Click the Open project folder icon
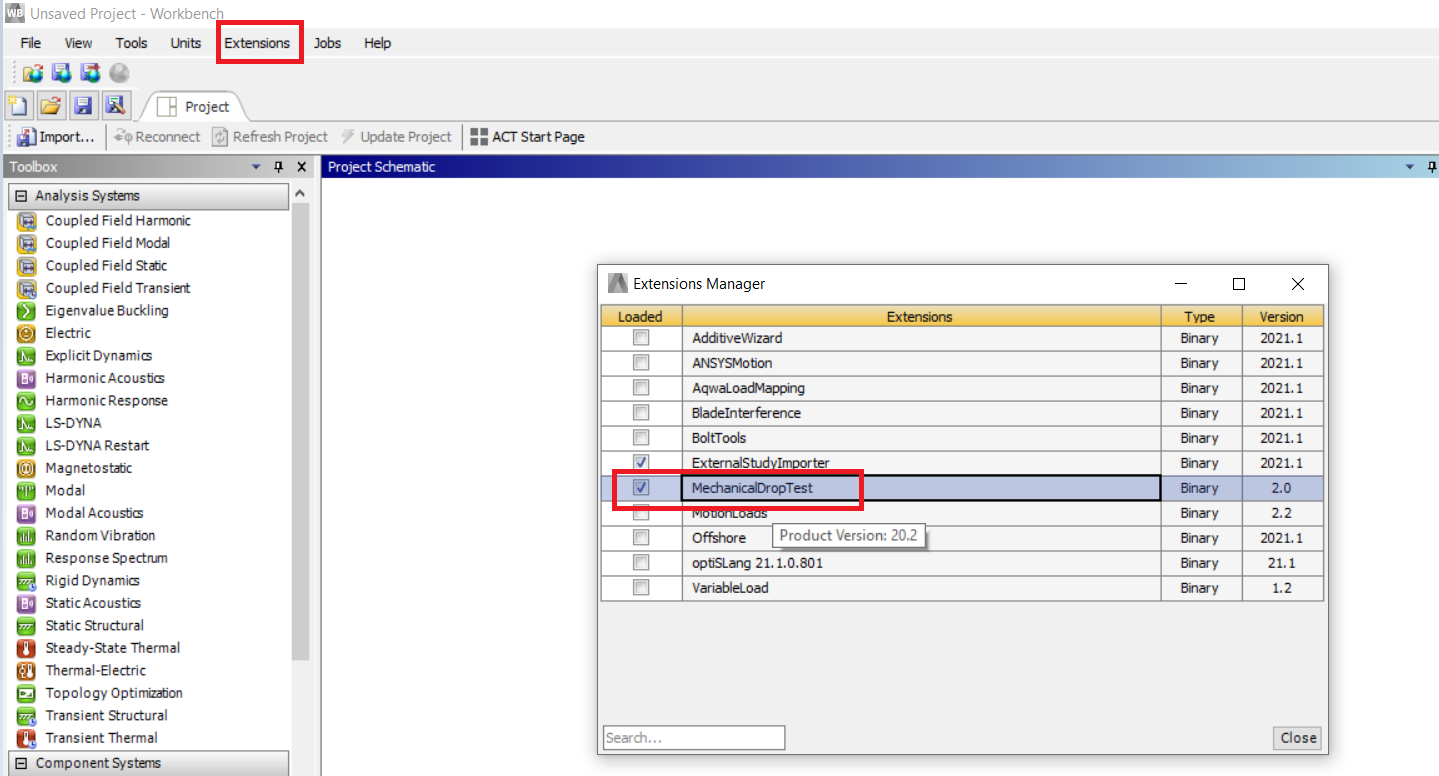The image size is (1439, 776). click(x=51, y=106)
